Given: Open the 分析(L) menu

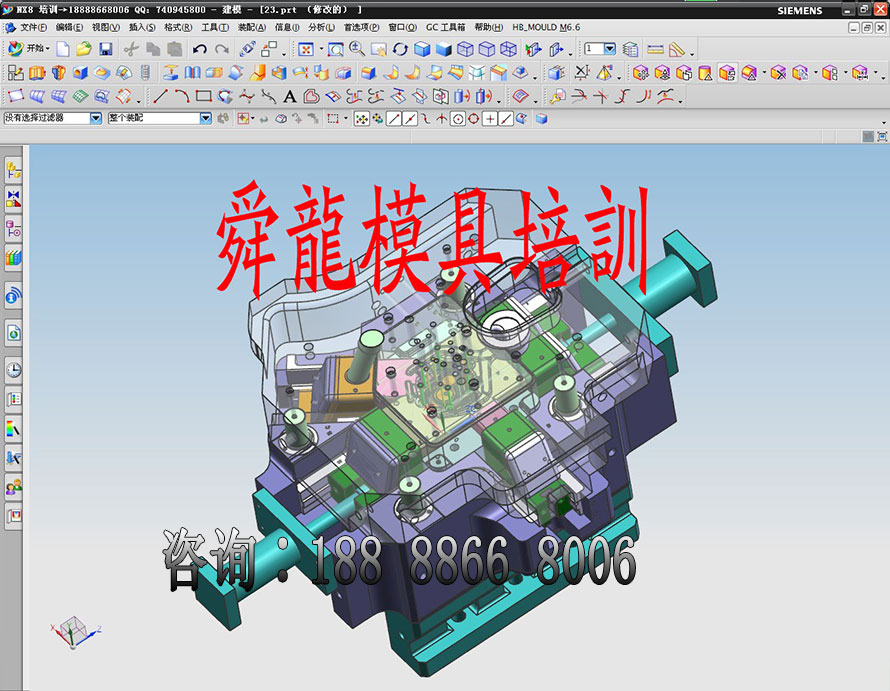Looking at the screenshot, I should tap(321, 27).
